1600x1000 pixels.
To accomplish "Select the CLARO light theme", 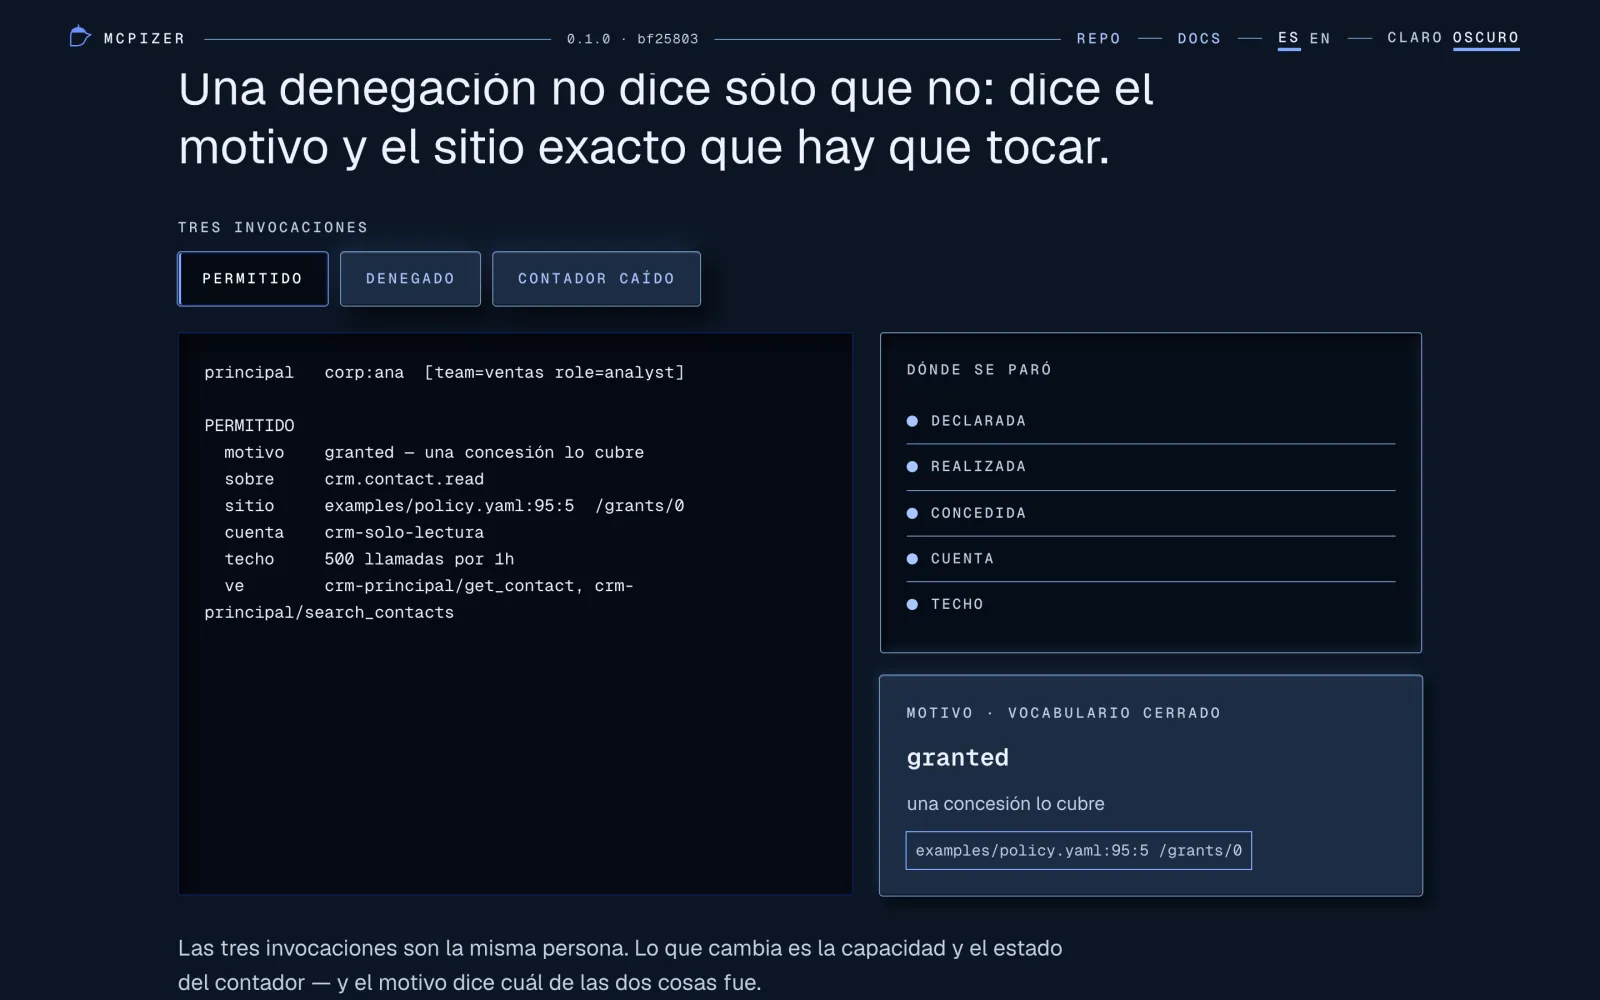I will (1414, 37).
